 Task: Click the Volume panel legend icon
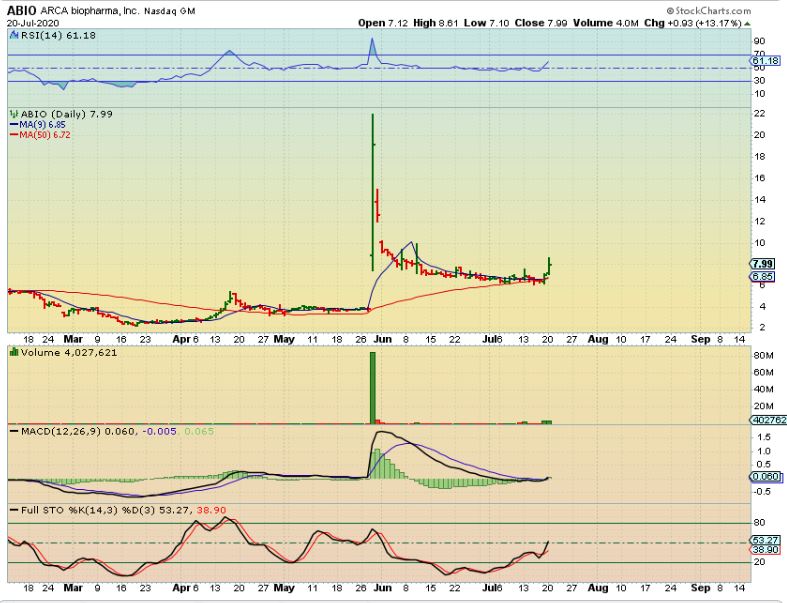12,352
